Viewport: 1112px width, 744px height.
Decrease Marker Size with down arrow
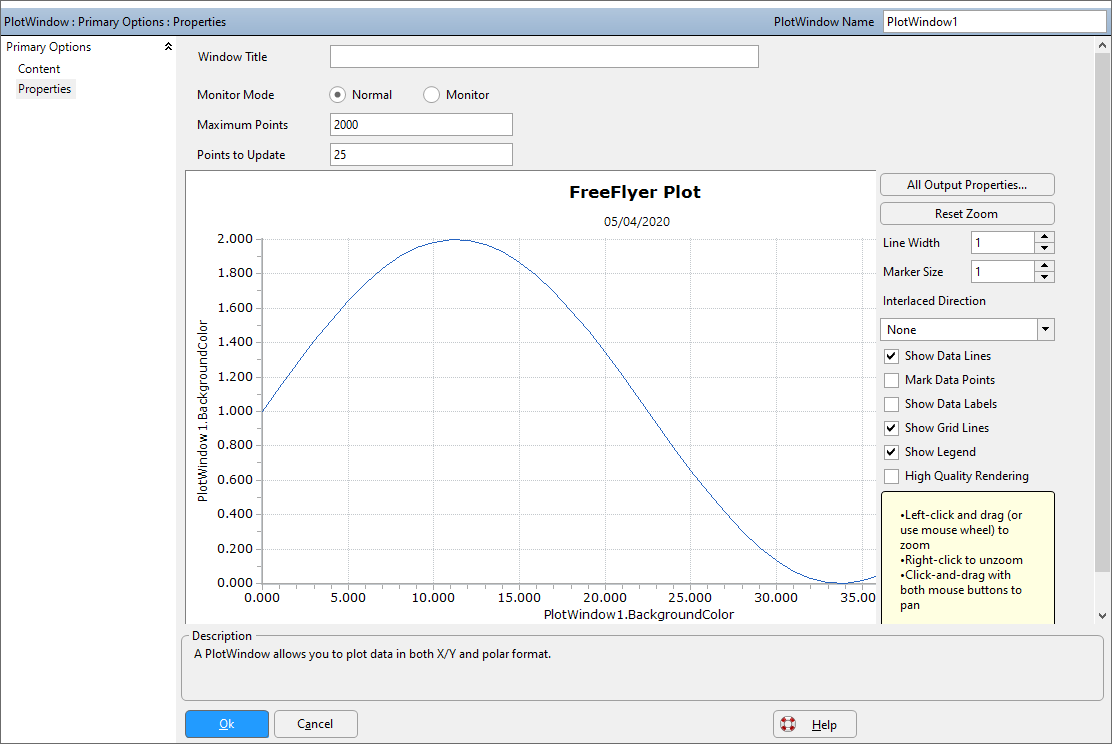click(1045, 277)
